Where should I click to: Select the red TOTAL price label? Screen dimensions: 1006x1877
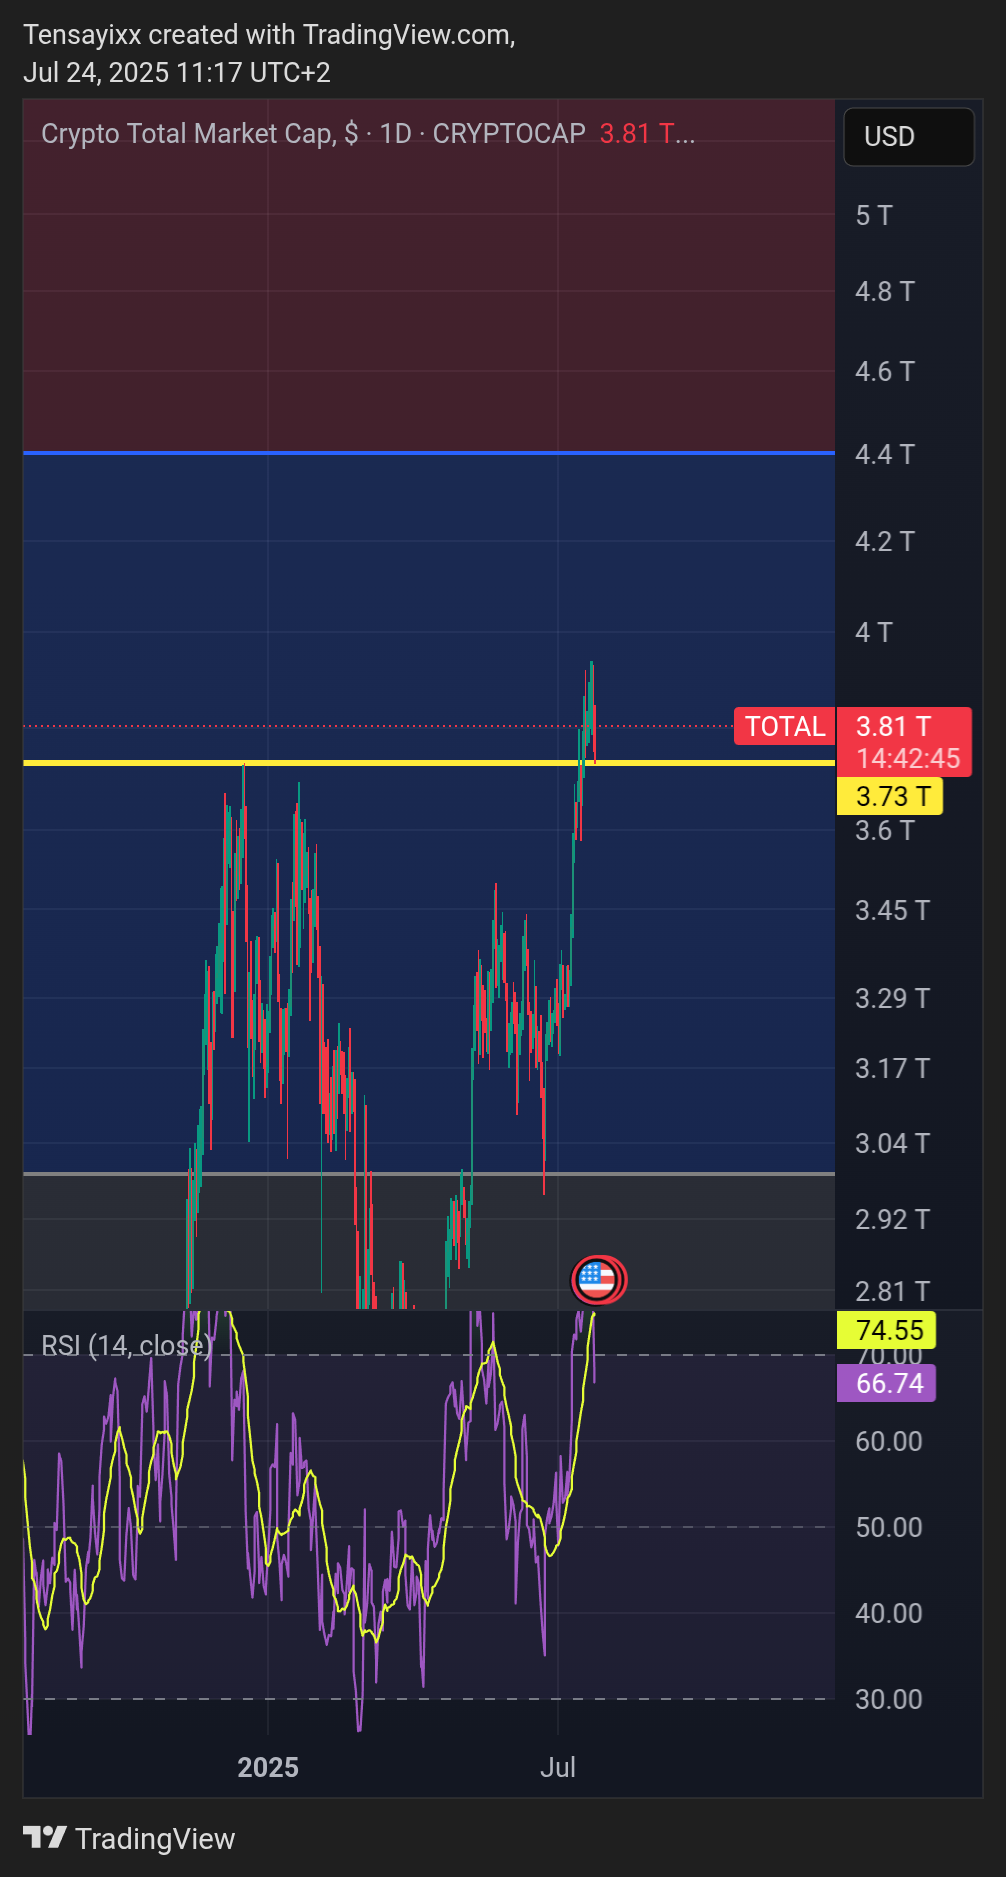[785, 726]
